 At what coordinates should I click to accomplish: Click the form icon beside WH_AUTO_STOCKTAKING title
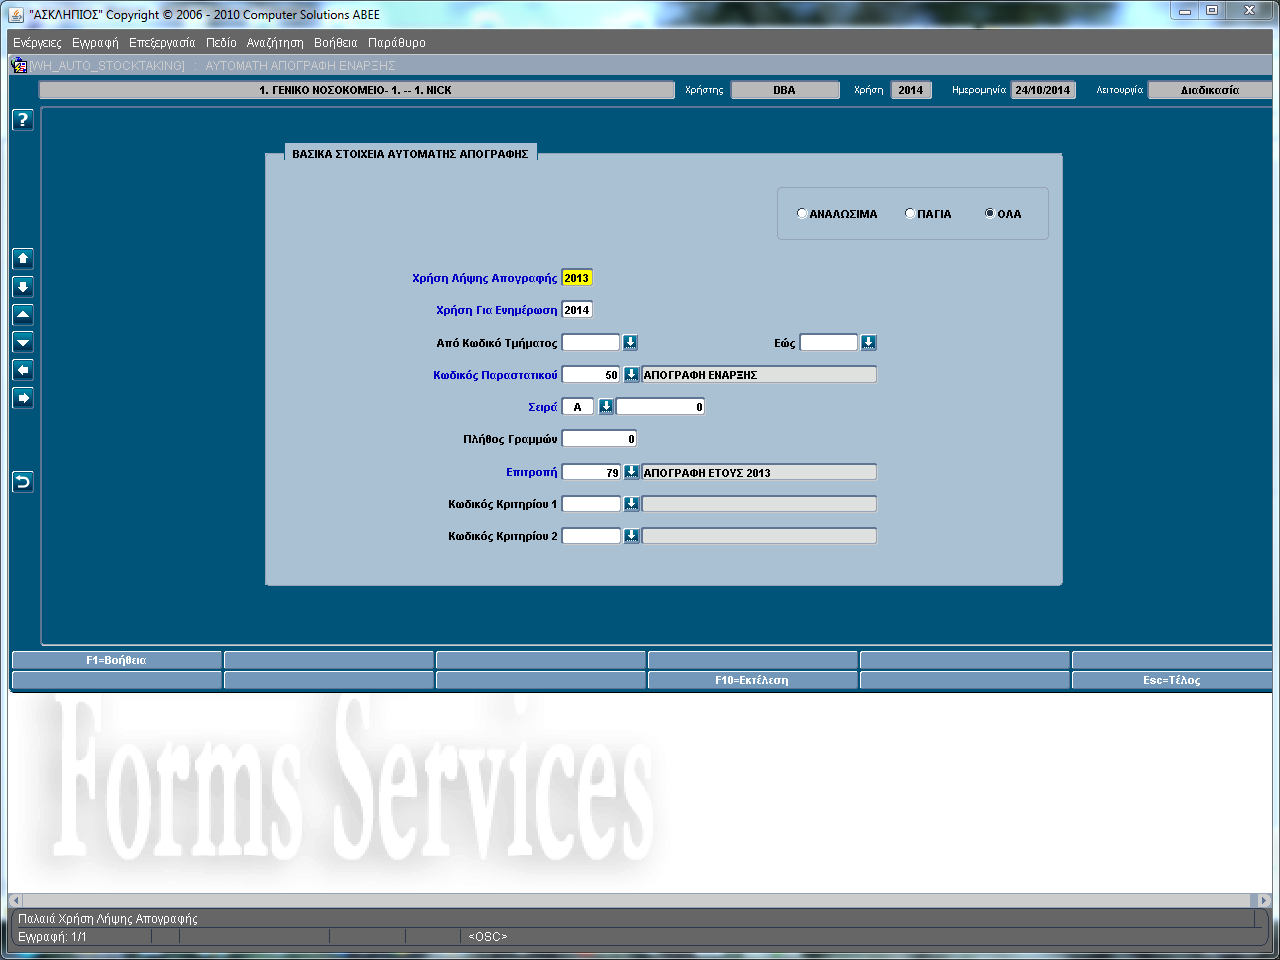(x=18, y=65)
